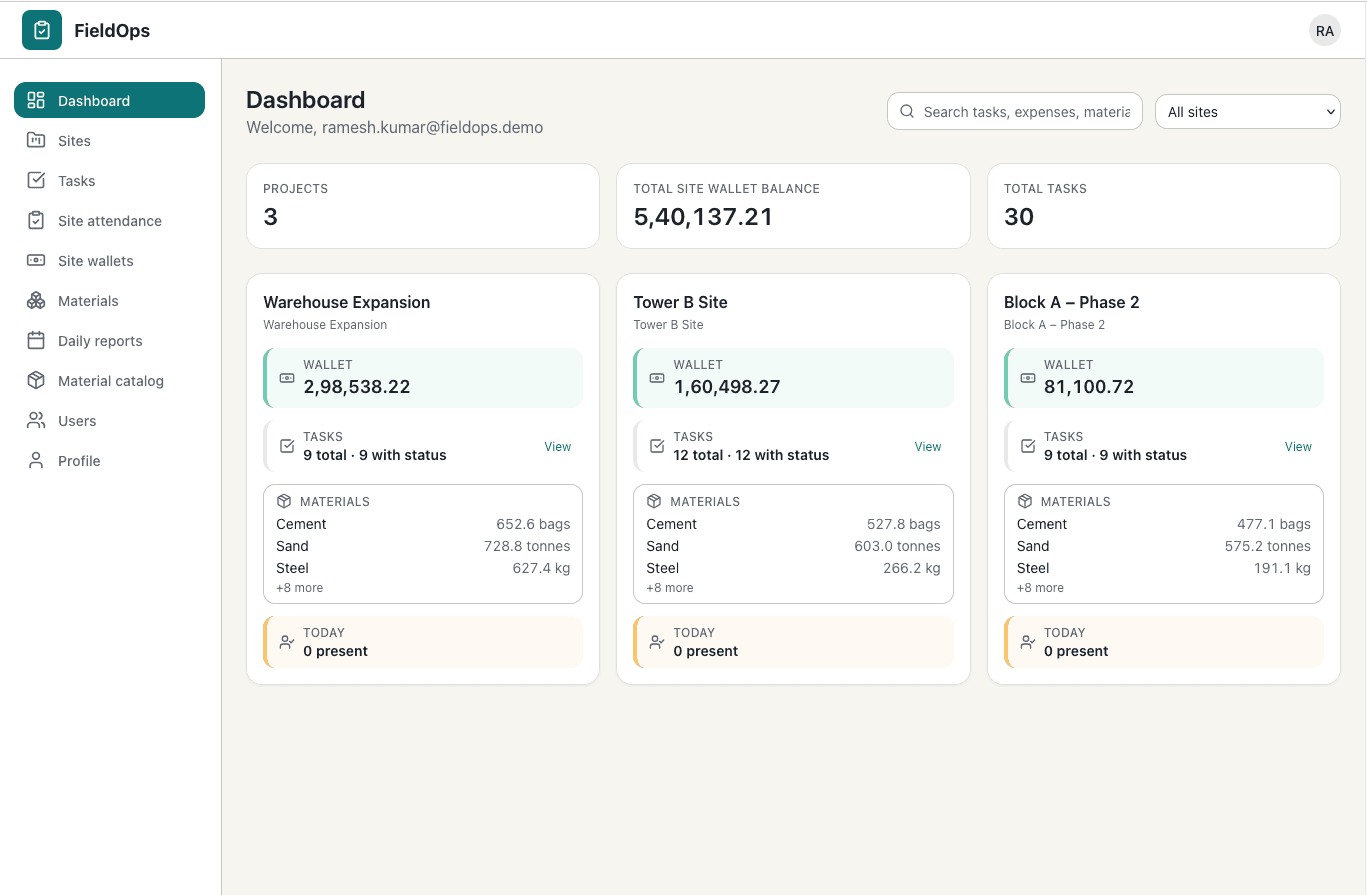The height and width of the screenshot is (895, 1367).
Task: Open your Profile from the sidebar
Action: click(x=36, y=460)
